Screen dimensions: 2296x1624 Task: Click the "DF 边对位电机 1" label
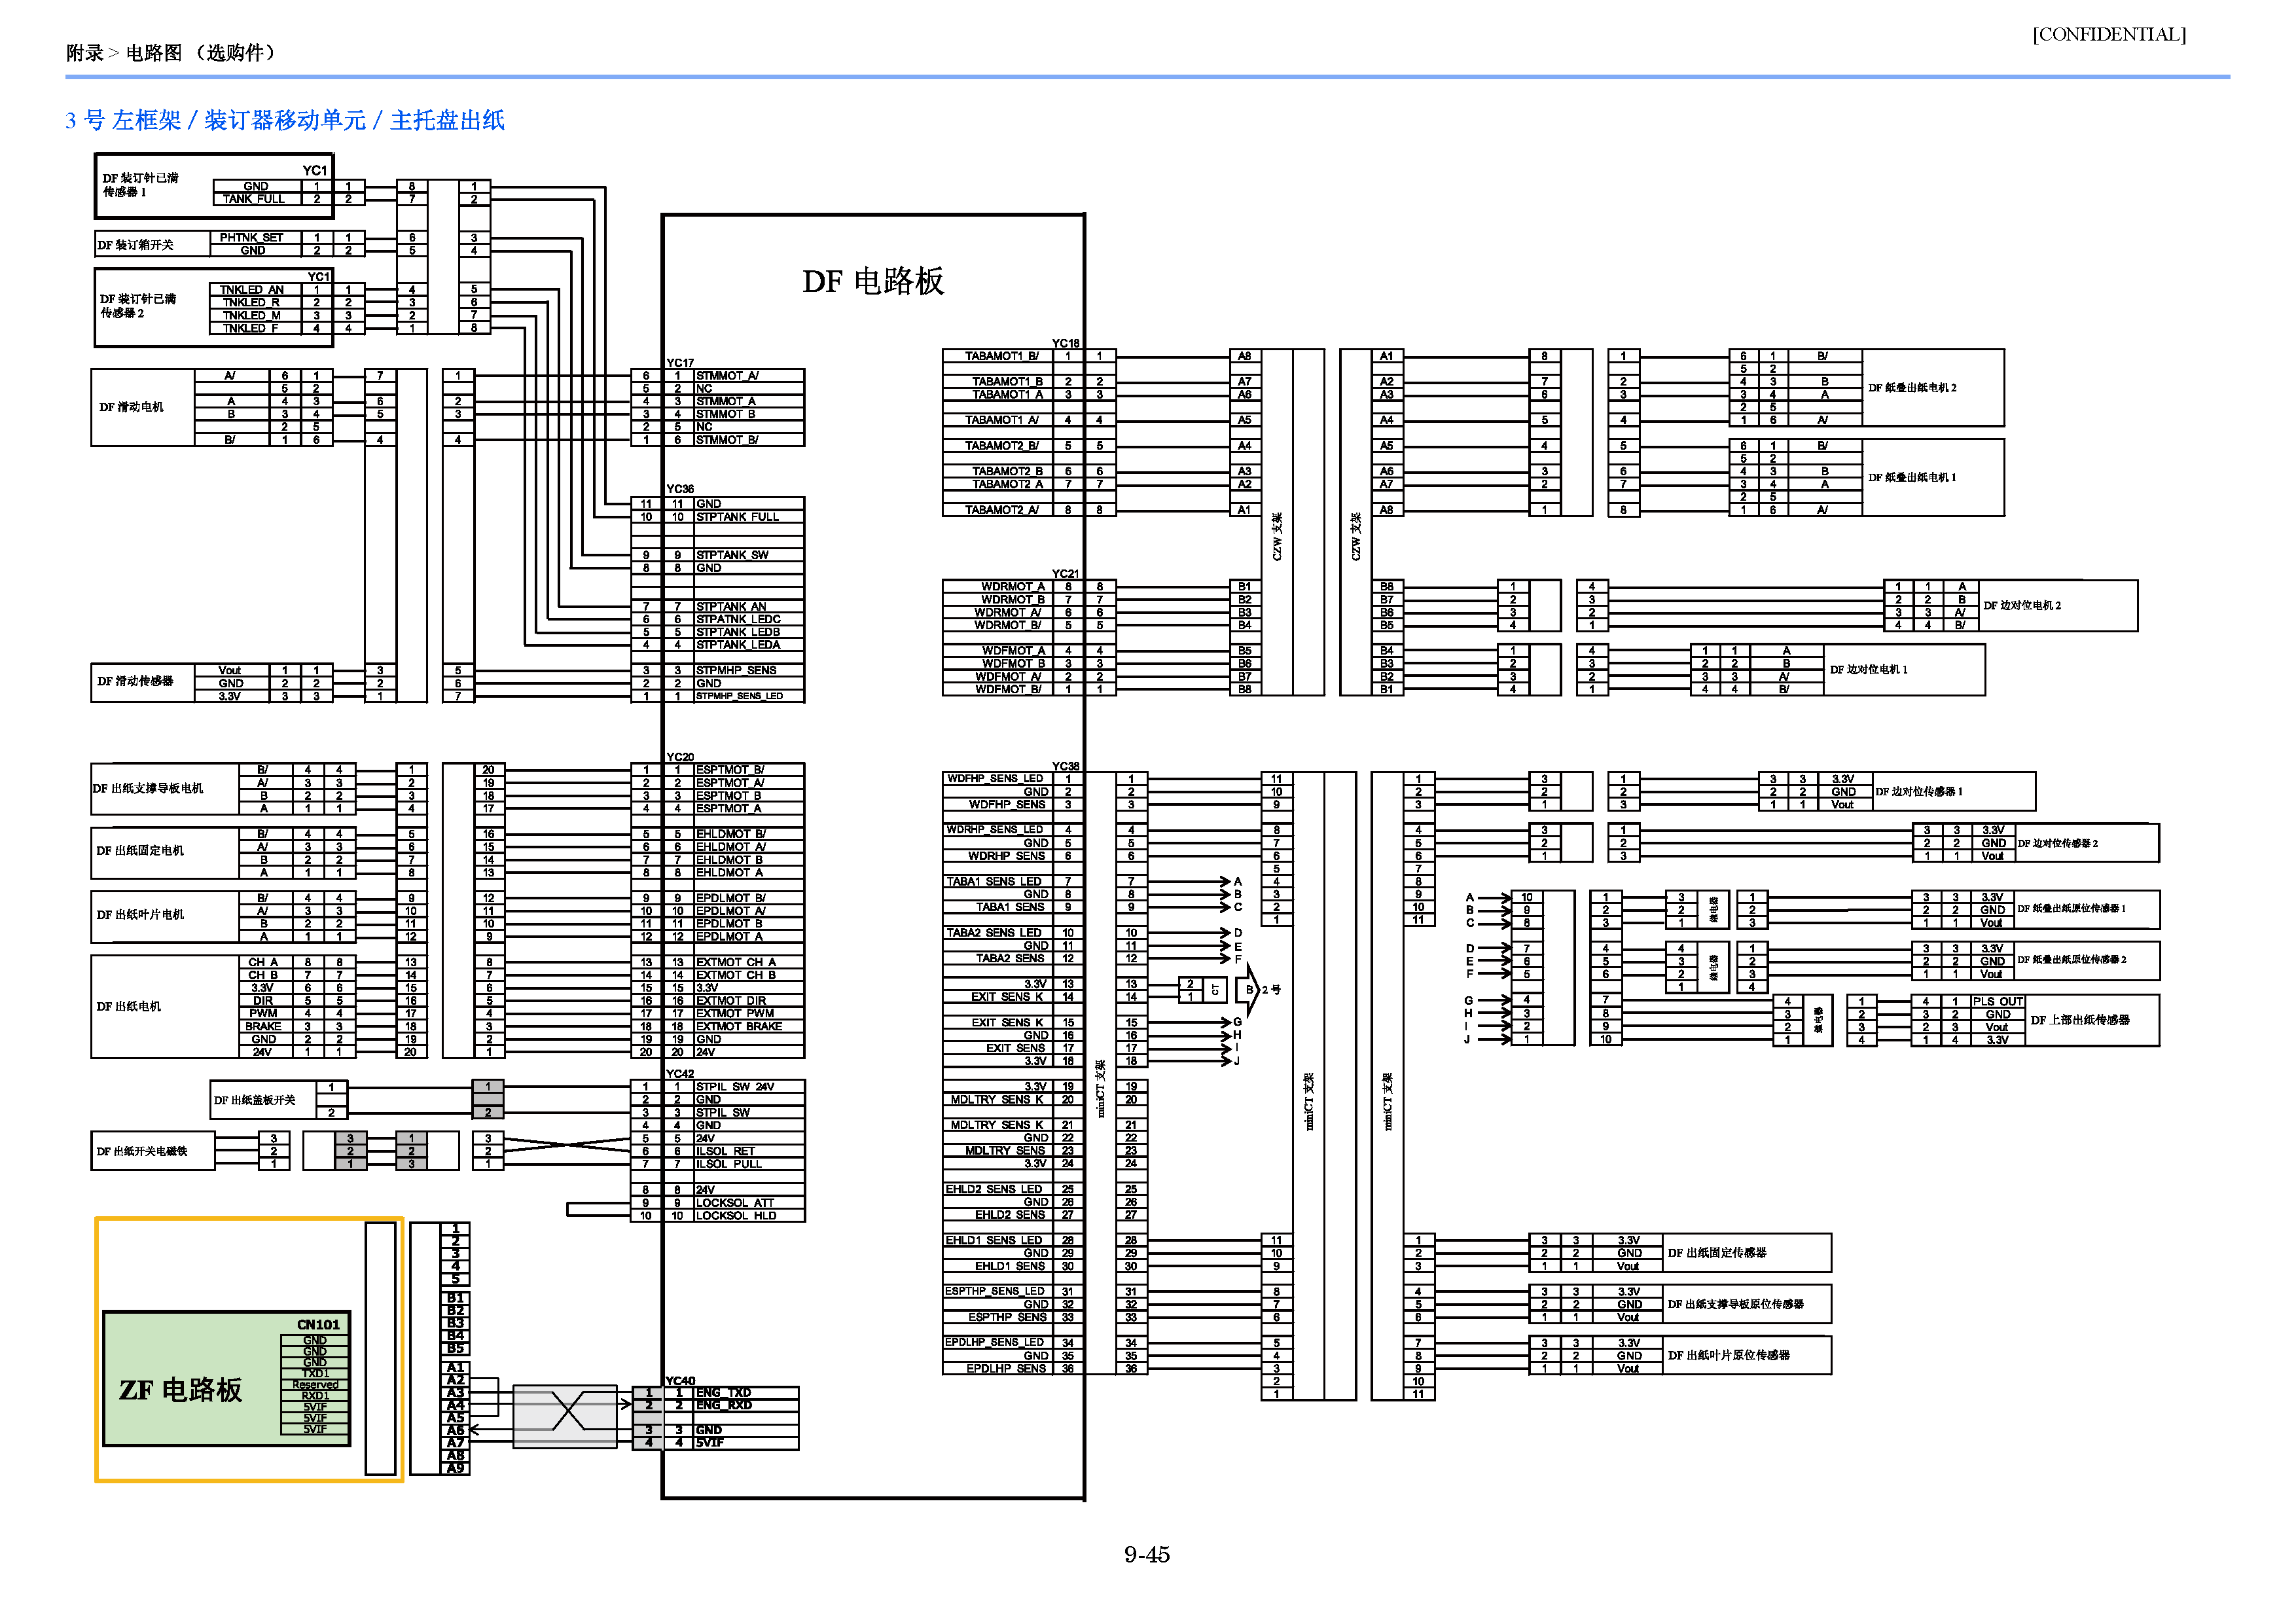point(1869,669)
